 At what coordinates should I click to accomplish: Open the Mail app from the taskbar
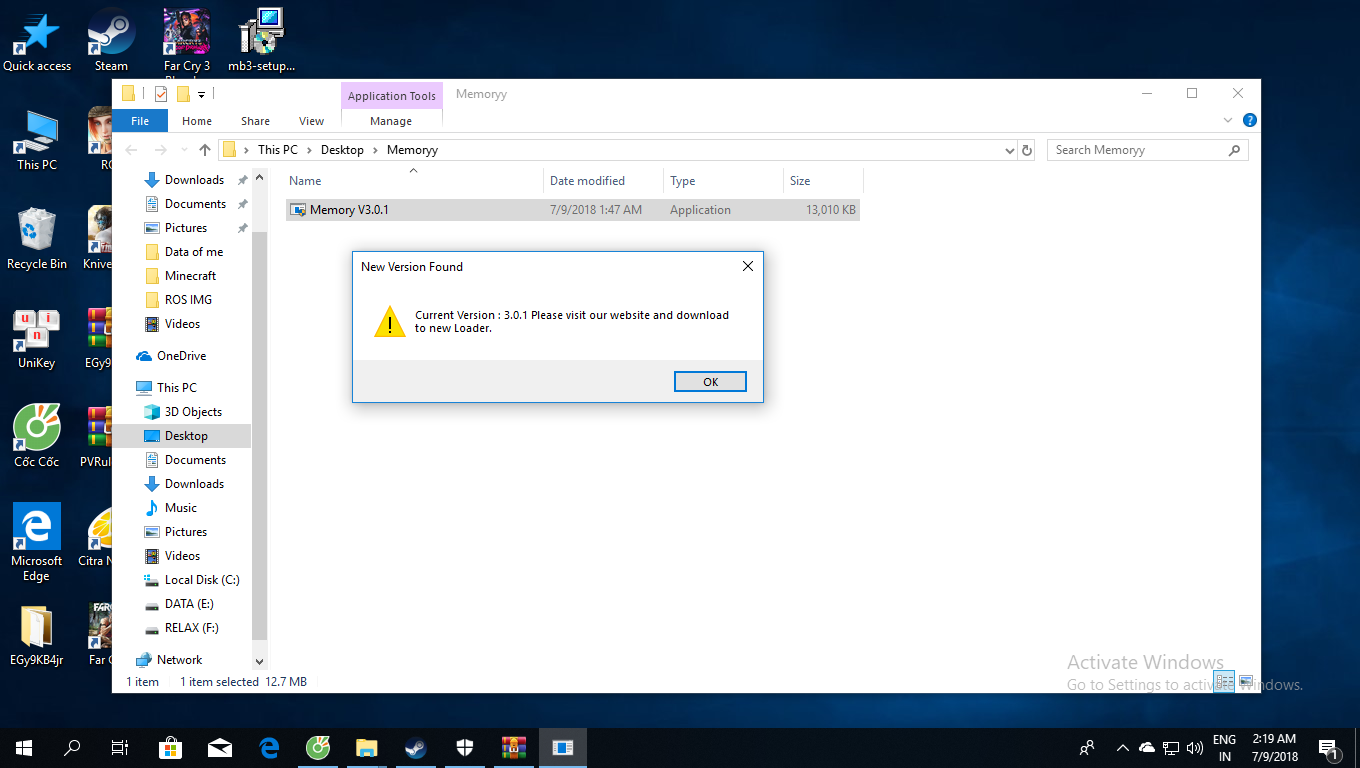click(x=219, y=747)
